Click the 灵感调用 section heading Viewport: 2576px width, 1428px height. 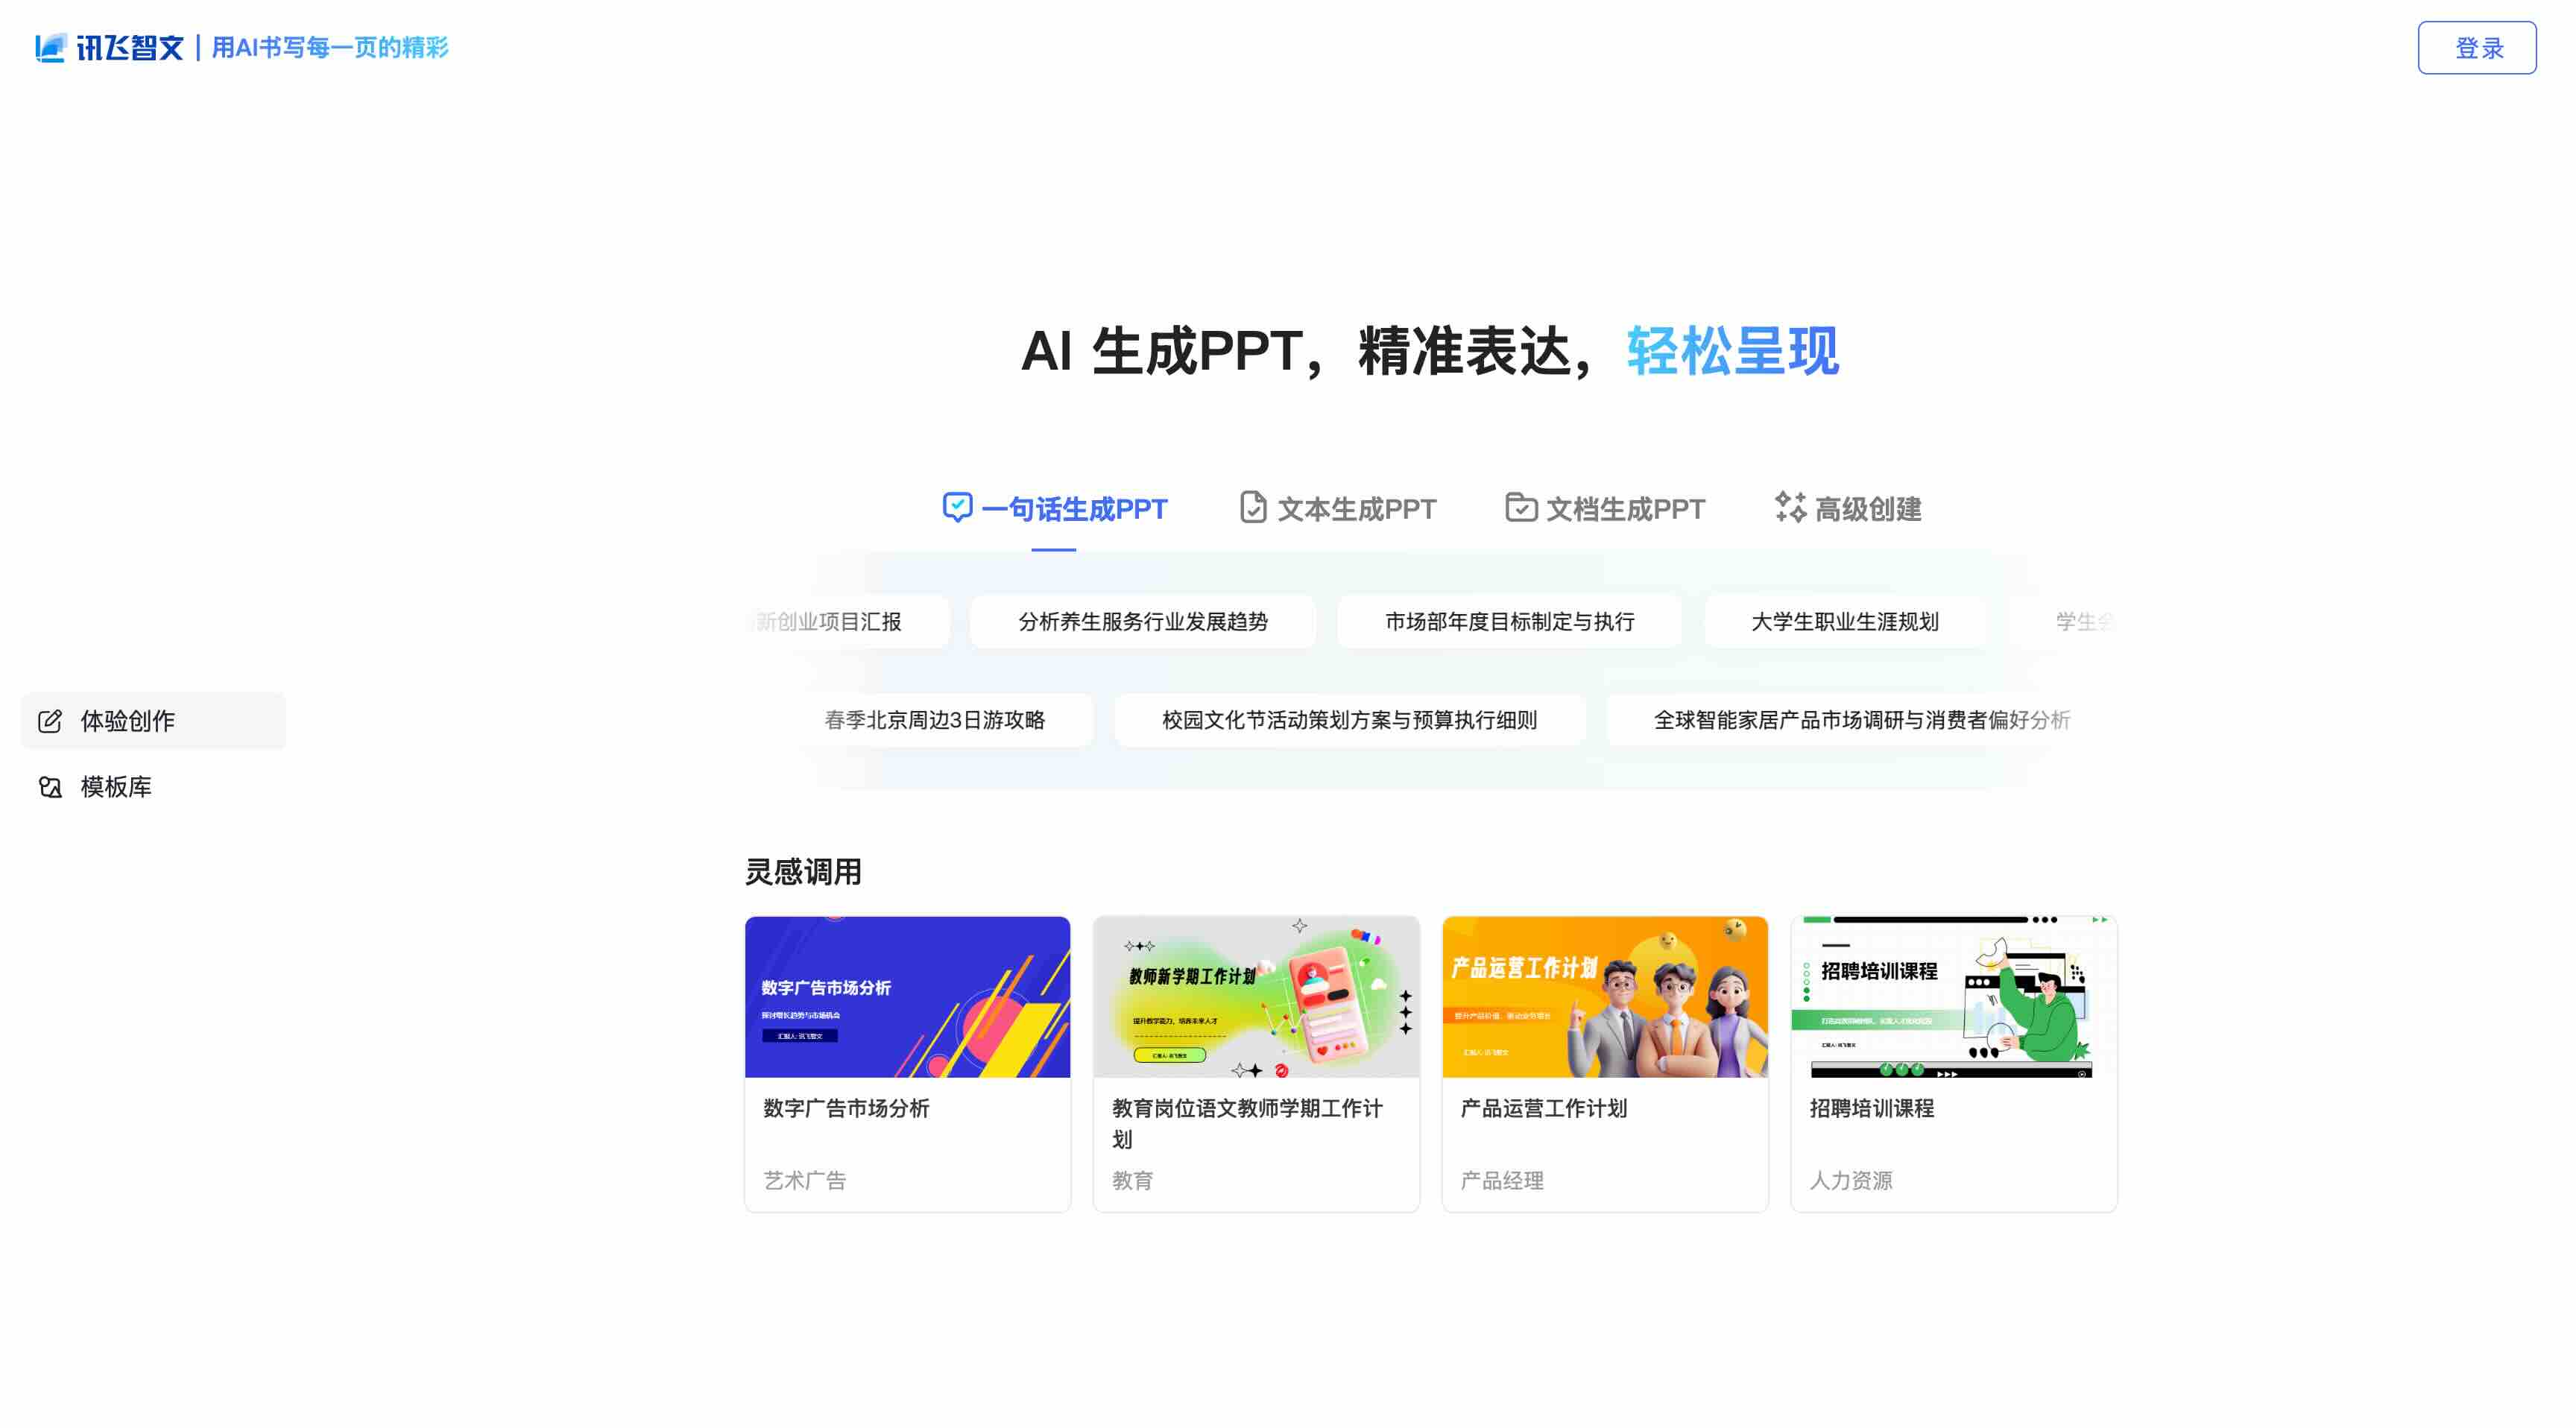[803, 872]
